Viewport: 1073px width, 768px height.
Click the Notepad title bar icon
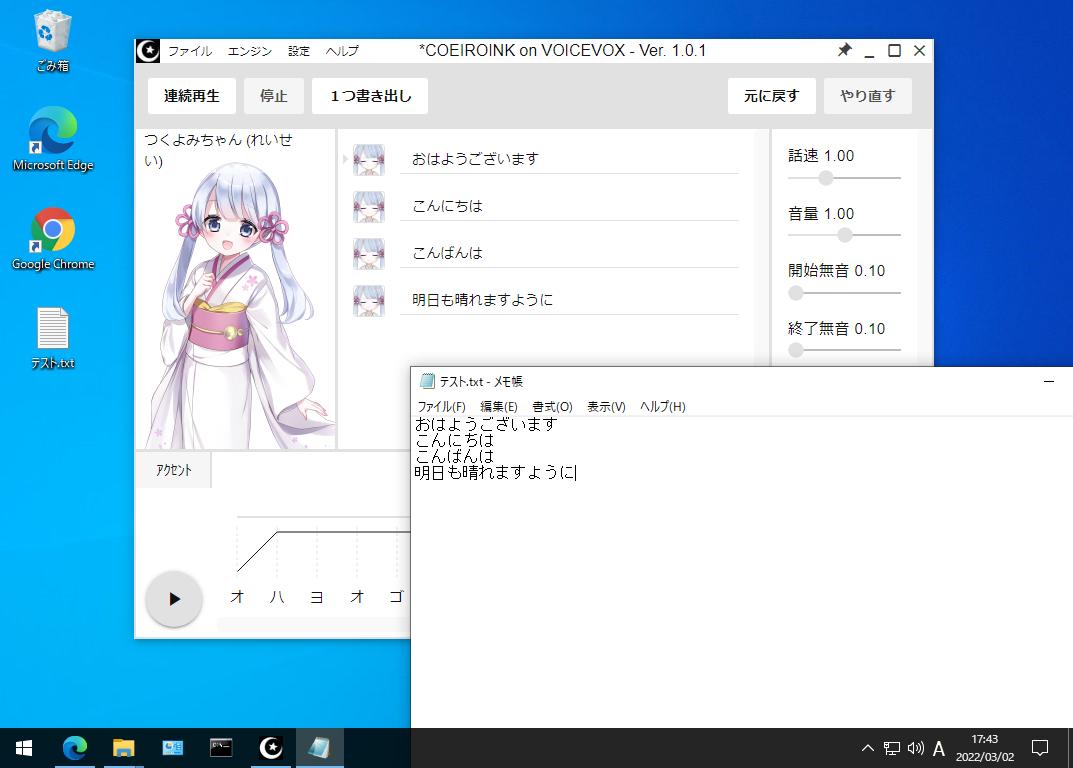[x=427, y=381]
